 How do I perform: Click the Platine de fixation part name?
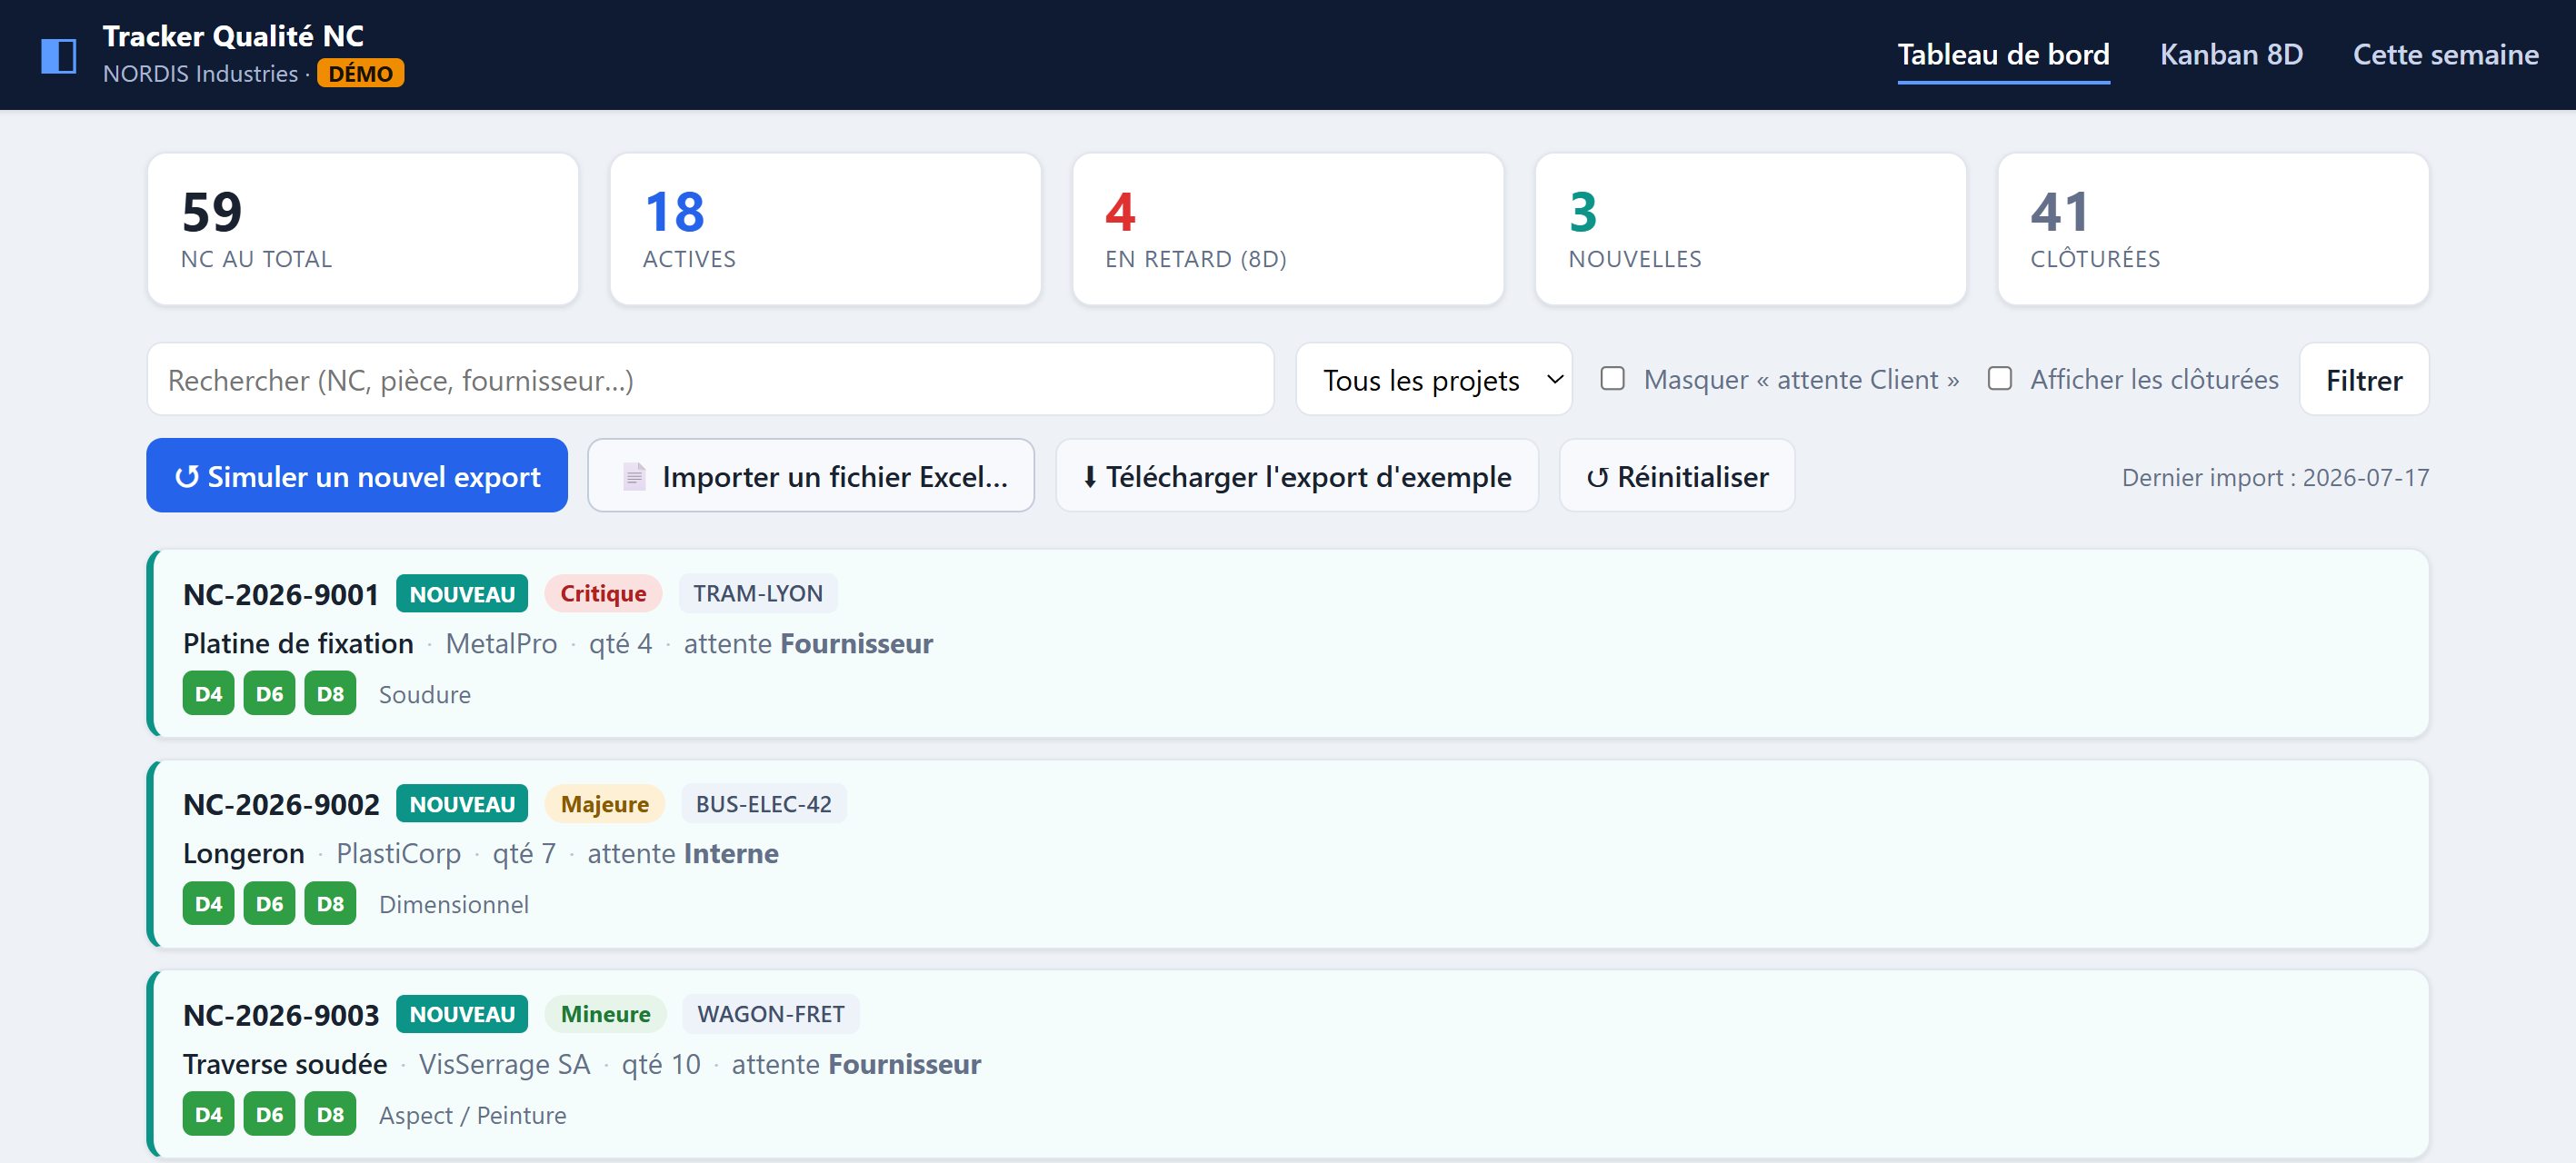click(x=298, y=644)
